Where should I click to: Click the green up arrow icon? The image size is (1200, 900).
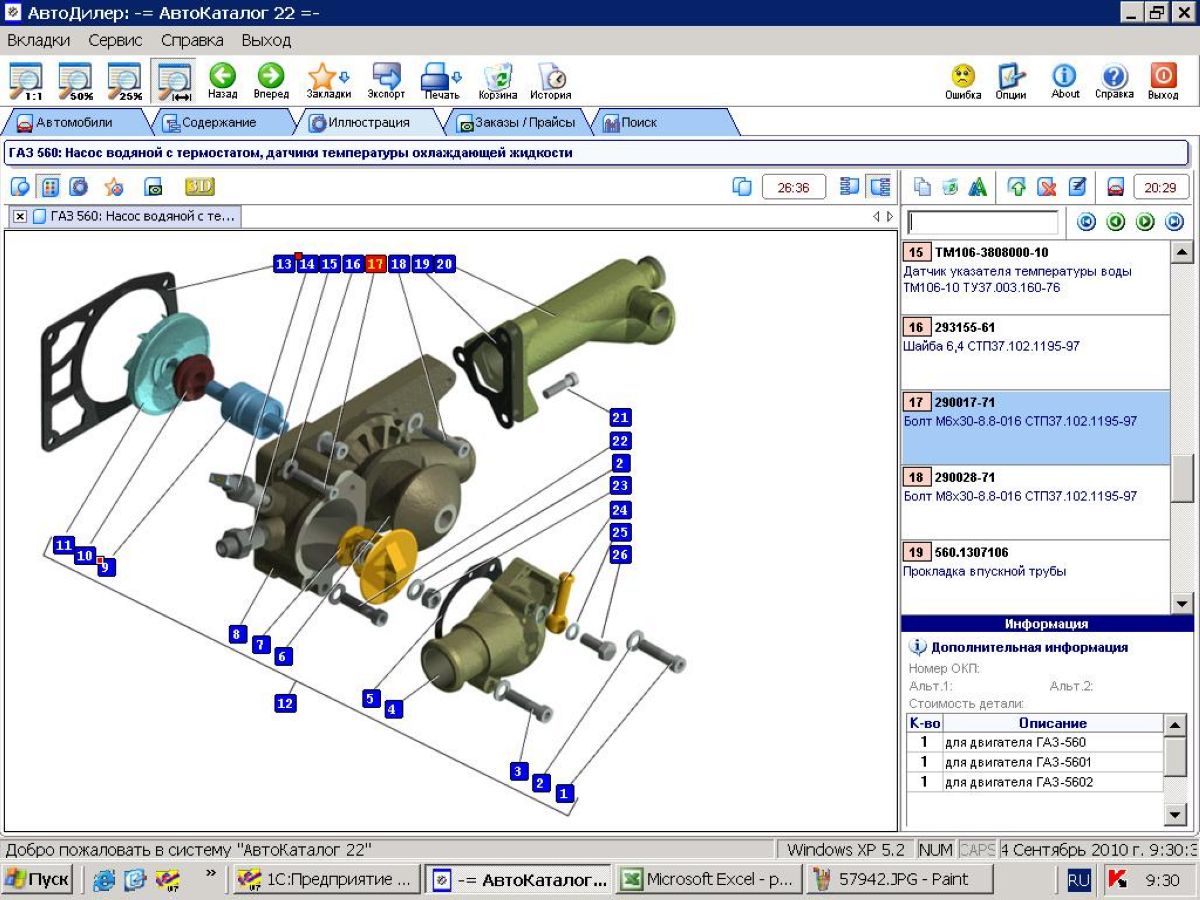coord(1017,187)
